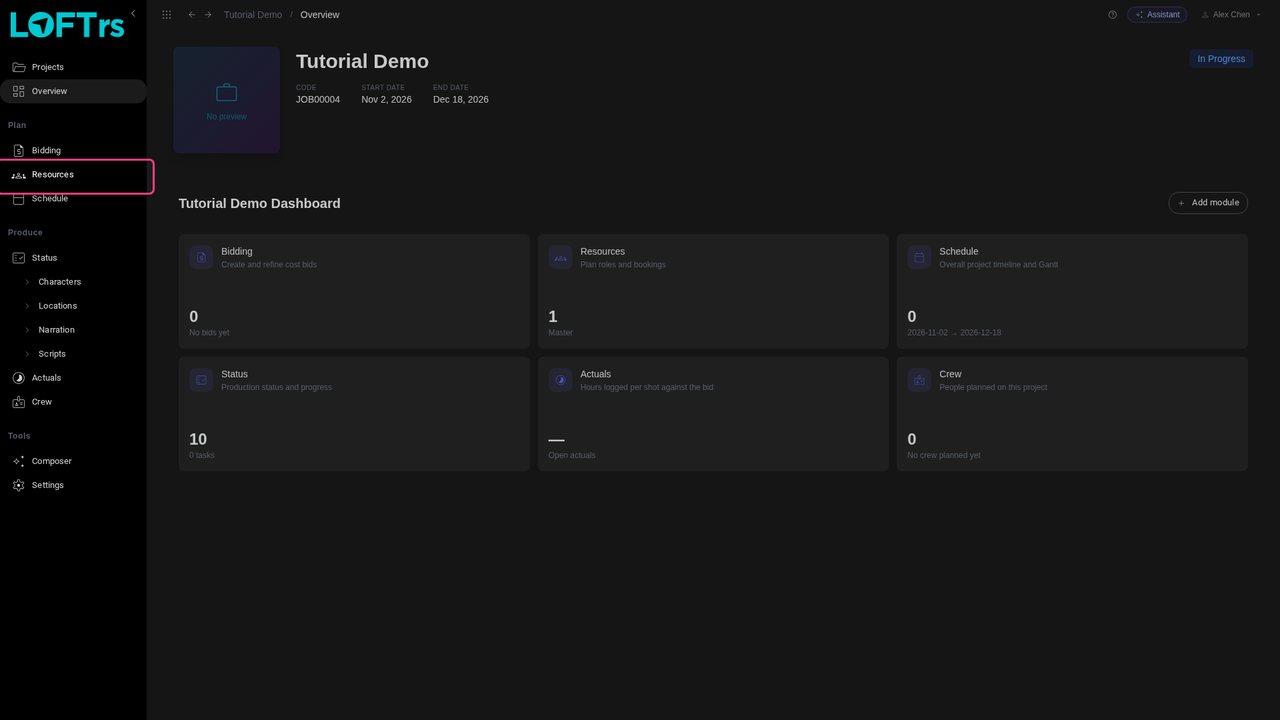Collapse the sidebar with the chevron

click(x=133, y=13)
